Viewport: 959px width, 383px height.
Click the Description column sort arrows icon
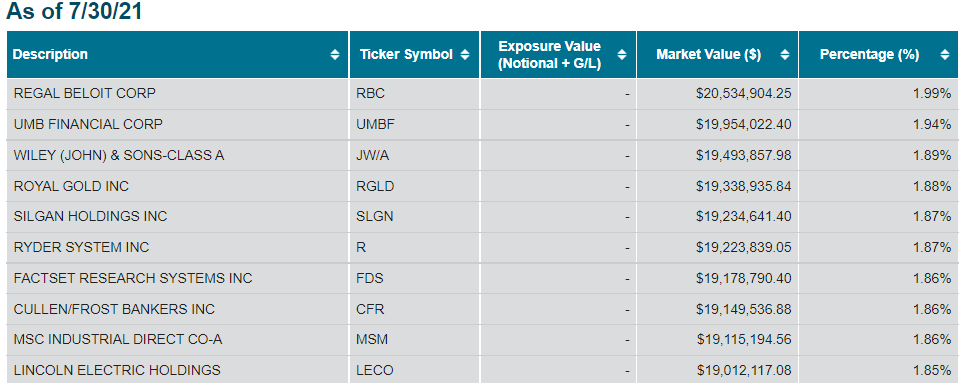[x=335, y=54]
